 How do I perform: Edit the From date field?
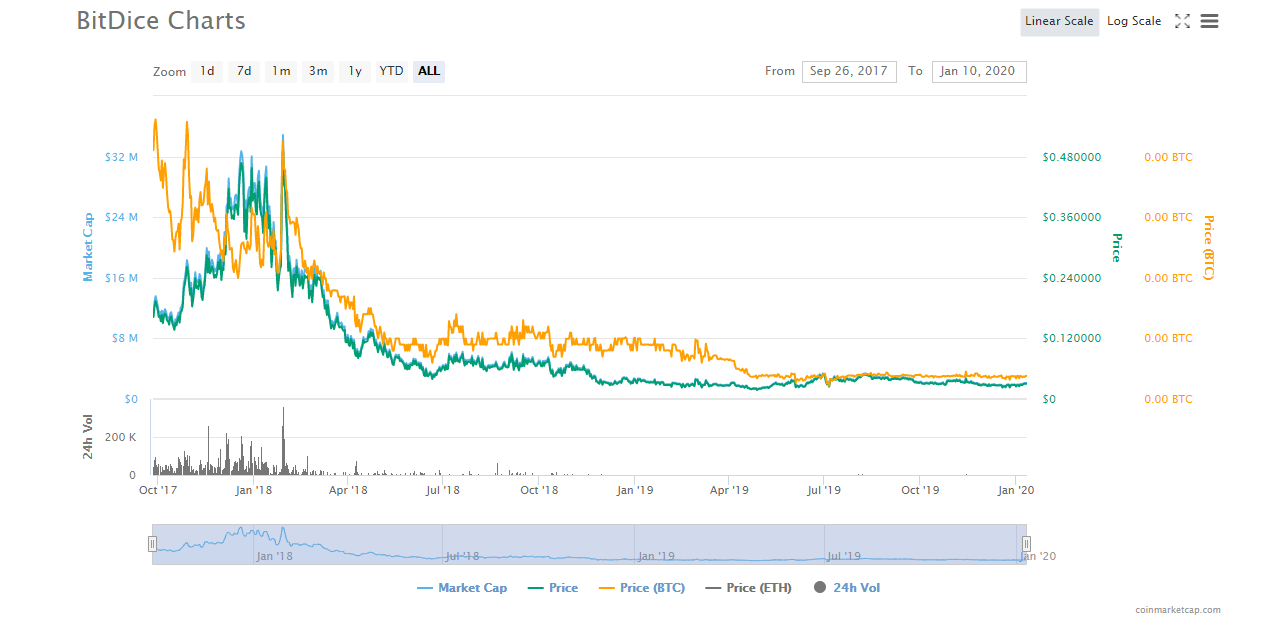point(849,71)
